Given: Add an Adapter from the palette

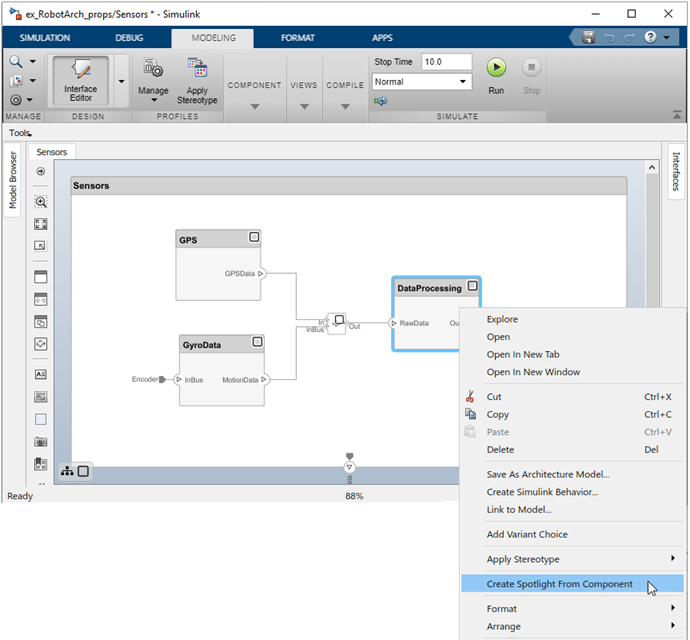Looking at the screenshot, I should [x=40, y=344].
